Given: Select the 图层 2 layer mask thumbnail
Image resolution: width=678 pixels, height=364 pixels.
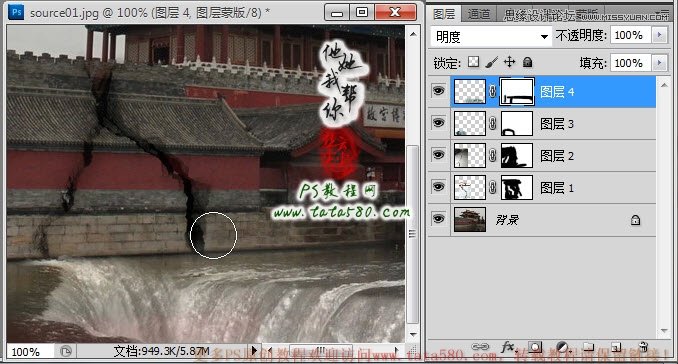Looking at the screenshot, I should (517, 156).
